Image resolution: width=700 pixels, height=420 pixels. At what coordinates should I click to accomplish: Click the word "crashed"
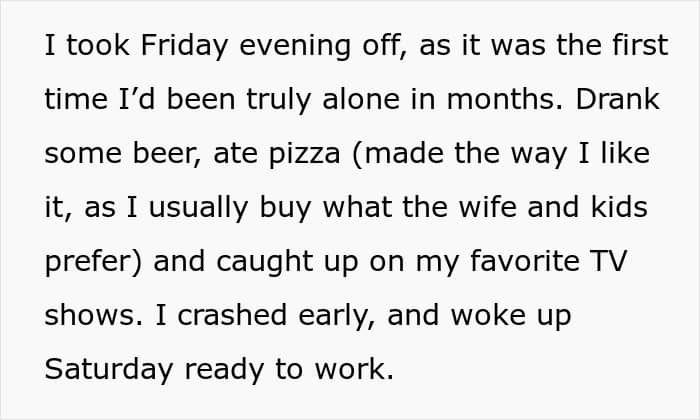pyautogui.click(x=253, y=316)
